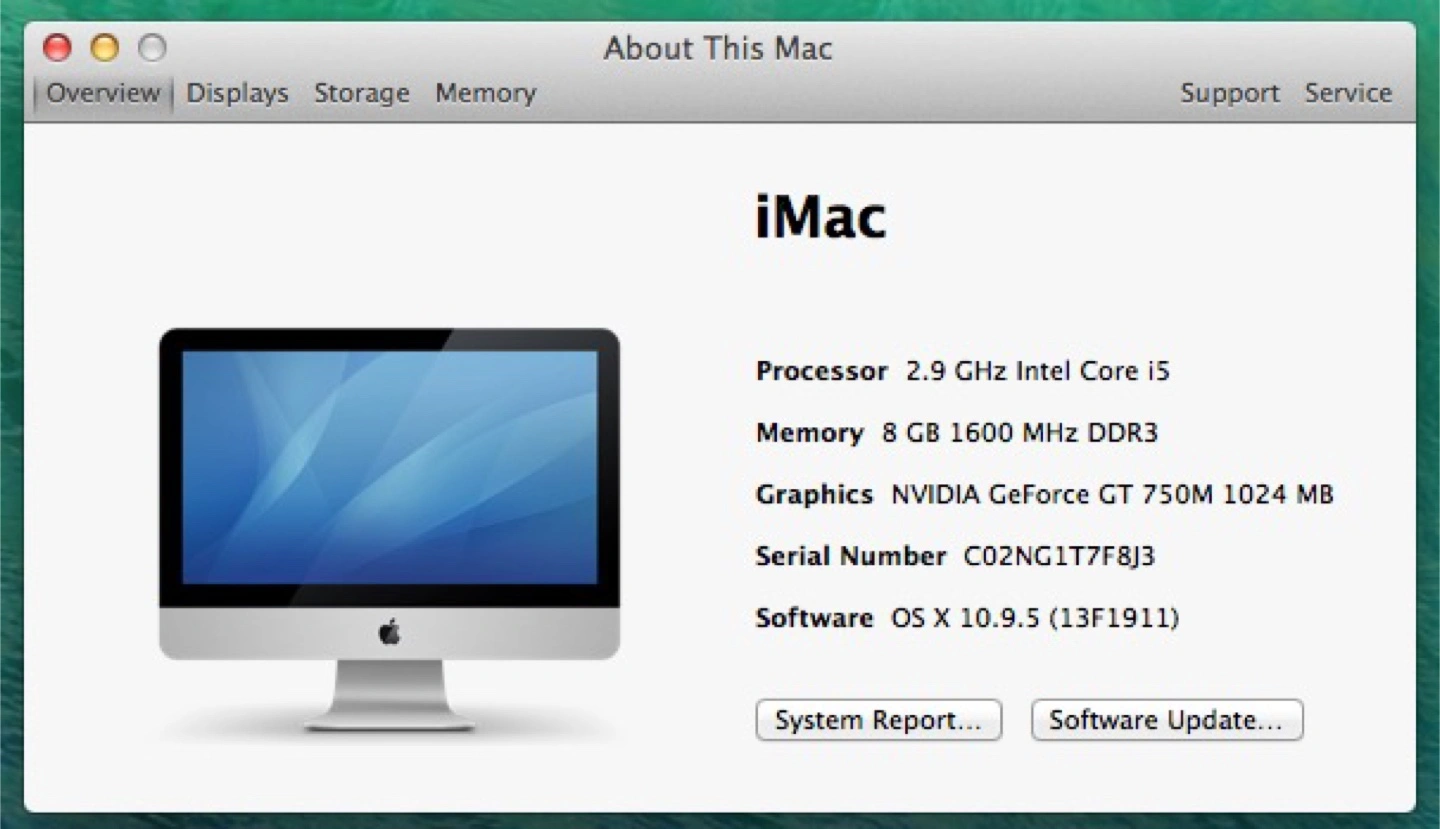Minimize window with the yellow button

tap(105, 47)
